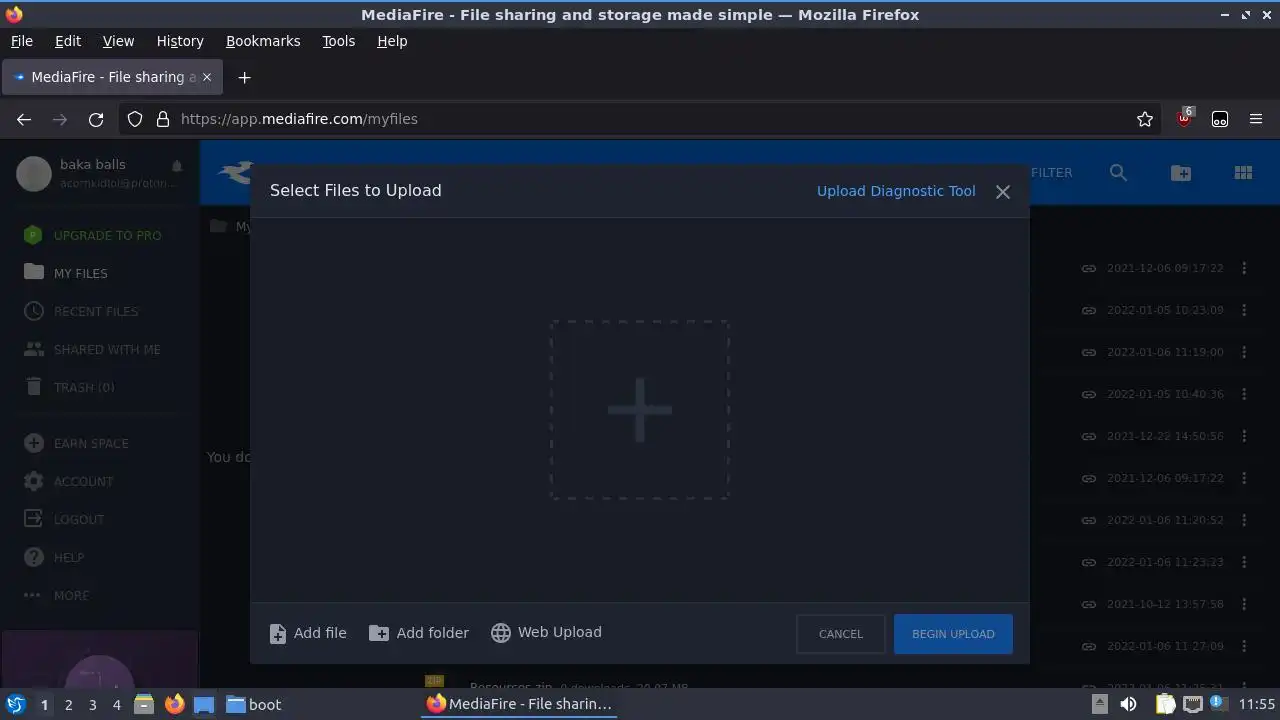Open Firefox View menu
Screen dimensions: 1280x720
(x=118, y=41)
